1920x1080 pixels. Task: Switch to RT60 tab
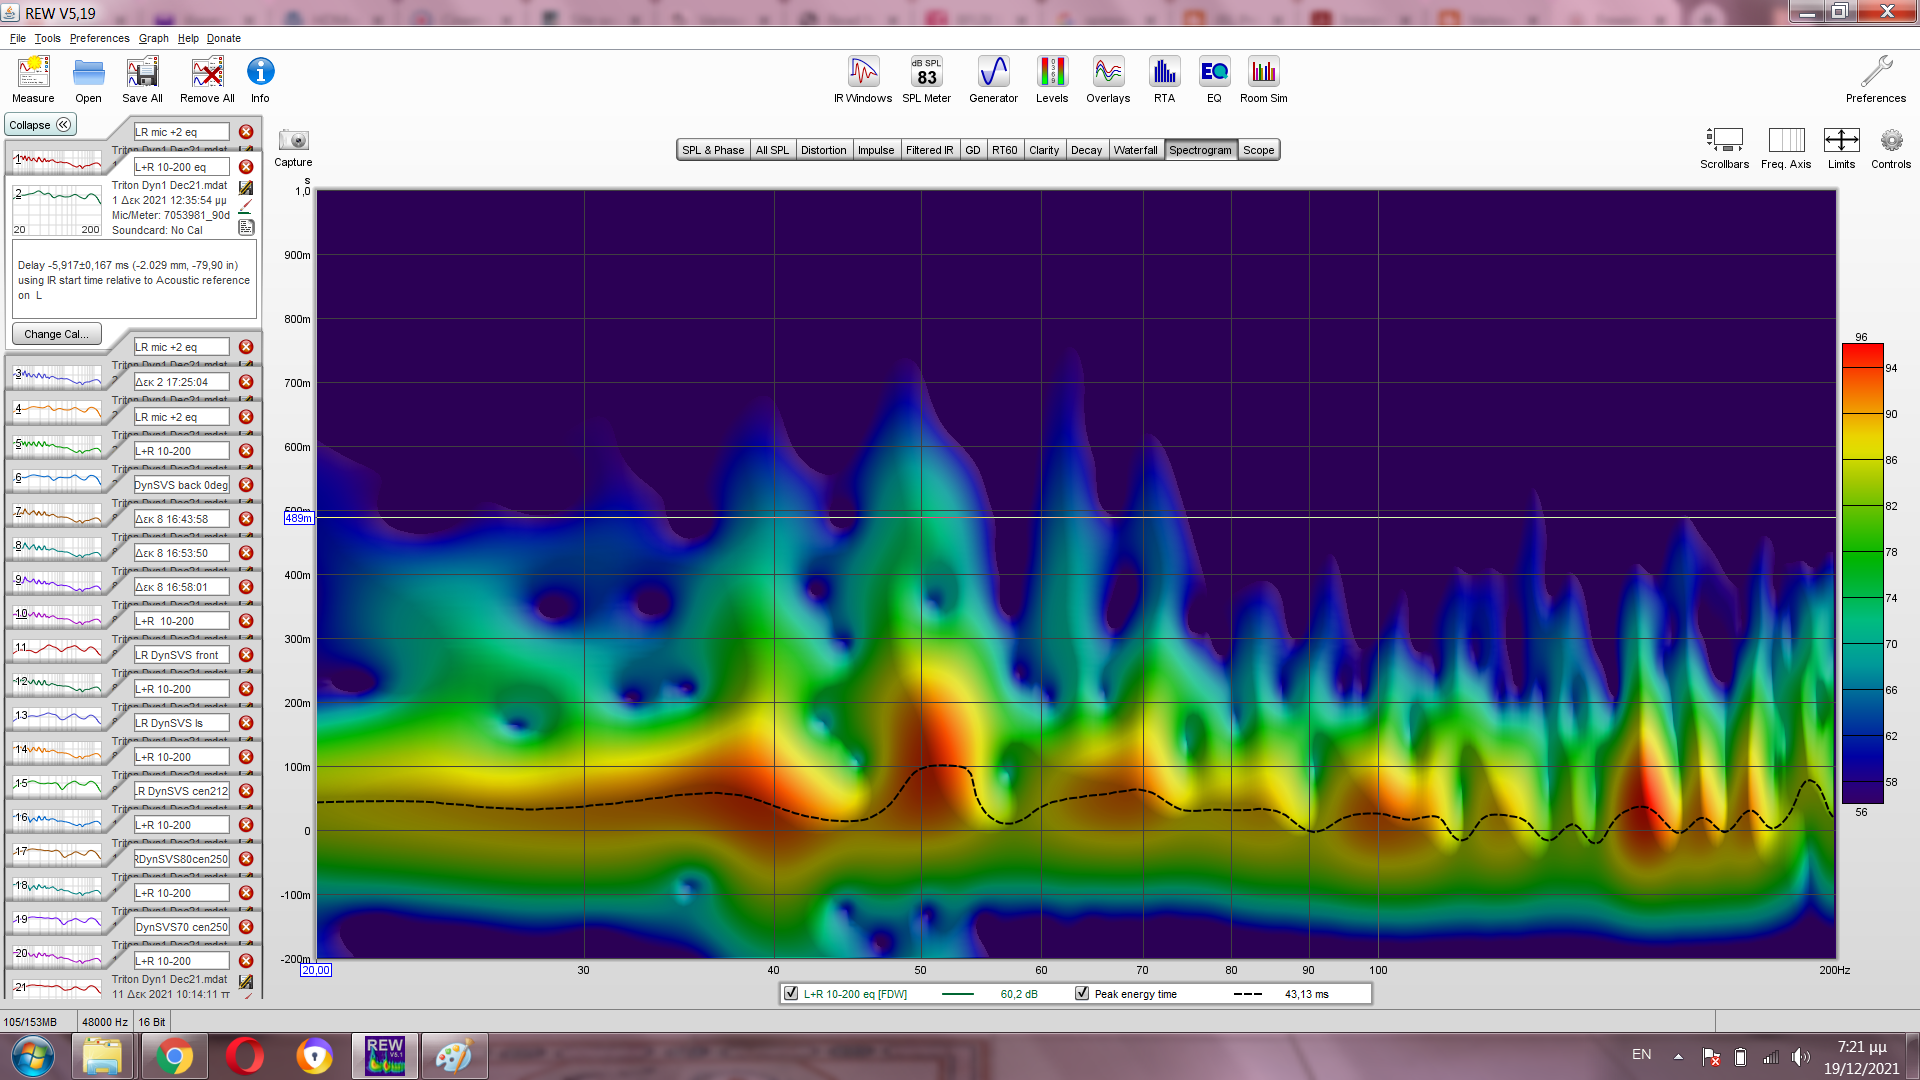(1004, 150)
